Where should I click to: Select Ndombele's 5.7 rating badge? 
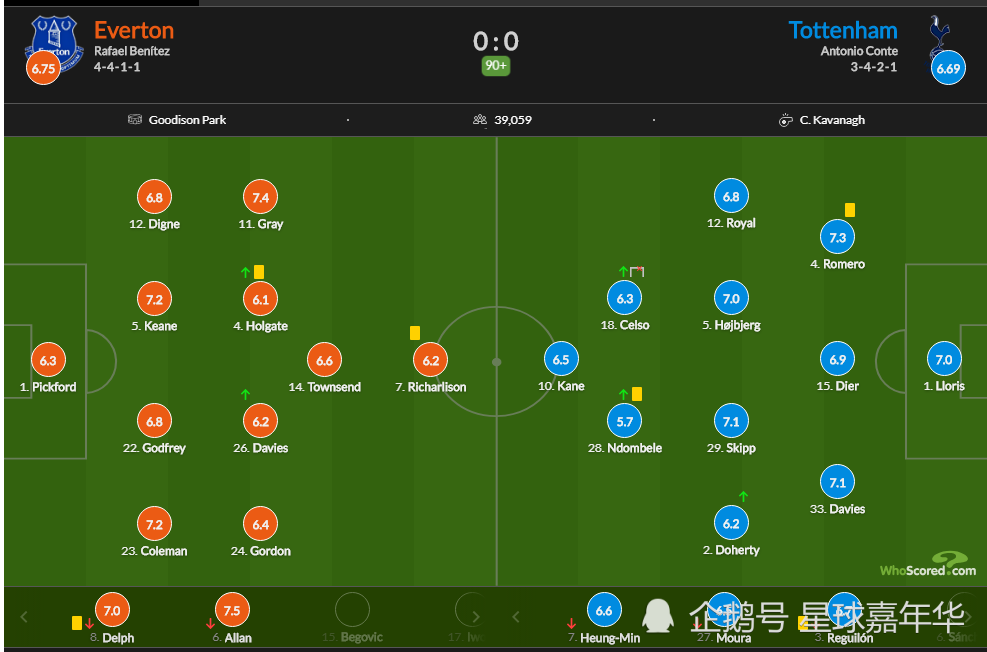[x=624, y=421]
